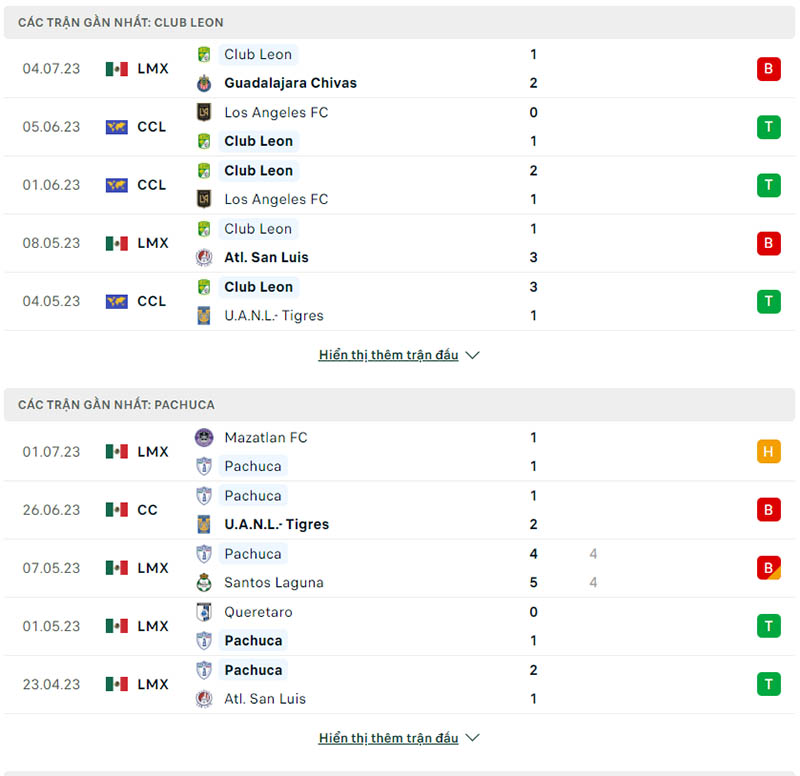Image resolution: width=800 pixels, height=776 pixels.
Task: Expand more Club Leon matches with the chevron
Action: coord(473,355)
